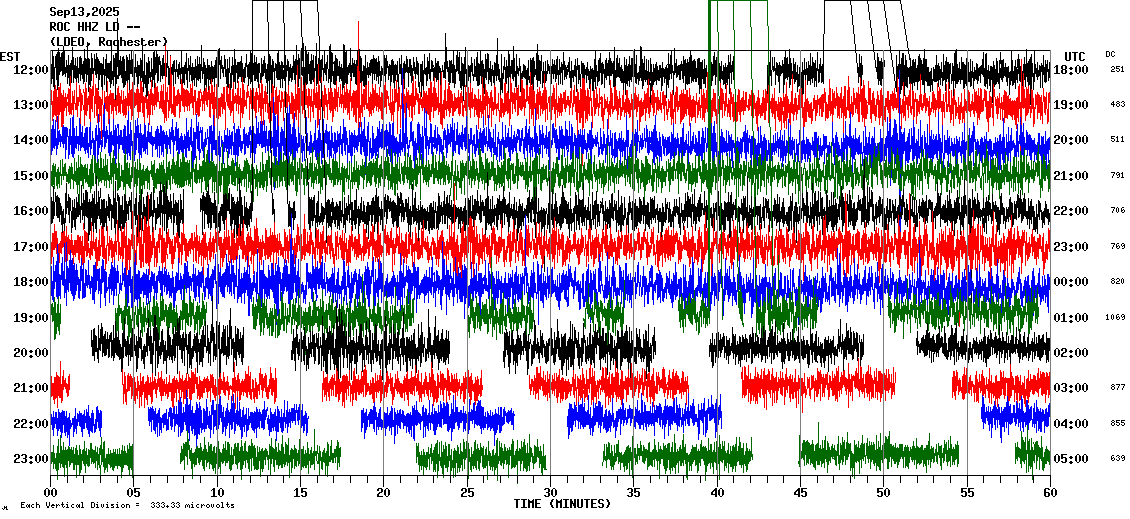Click the DC value 251
The image size is (1130, 519).
click(1117, 70)
